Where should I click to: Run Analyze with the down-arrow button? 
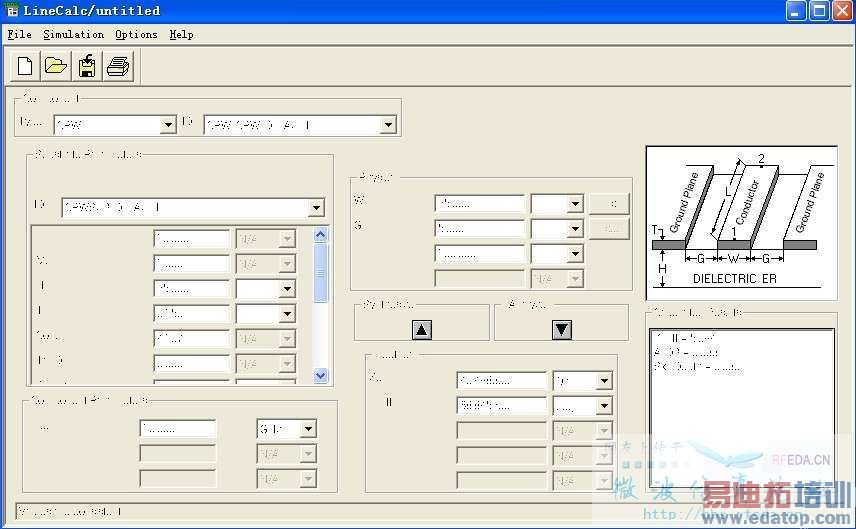pyautogui.click(x=562, y=330)
